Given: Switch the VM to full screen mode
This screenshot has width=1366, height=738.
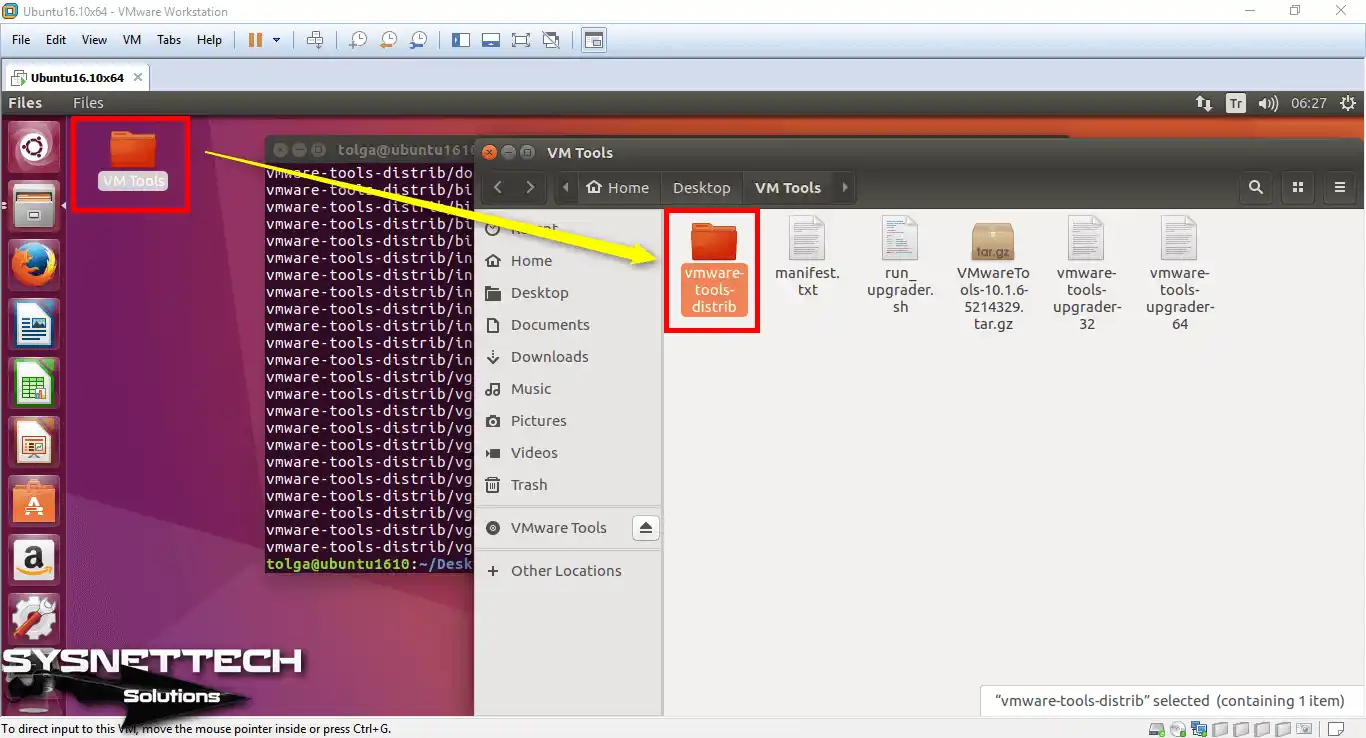Looking at the screenshot, I should tap(521, 39).
